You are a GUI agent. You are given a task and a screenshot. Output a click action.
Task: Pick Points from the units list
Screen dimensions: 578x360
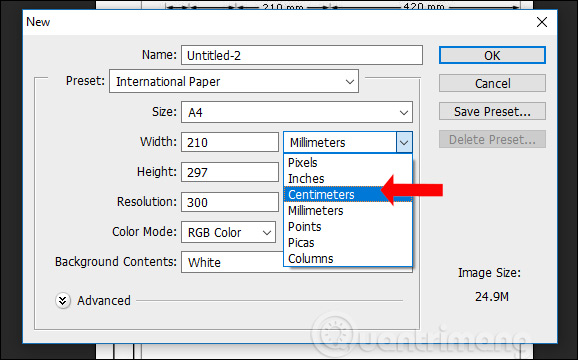[348, 227]
